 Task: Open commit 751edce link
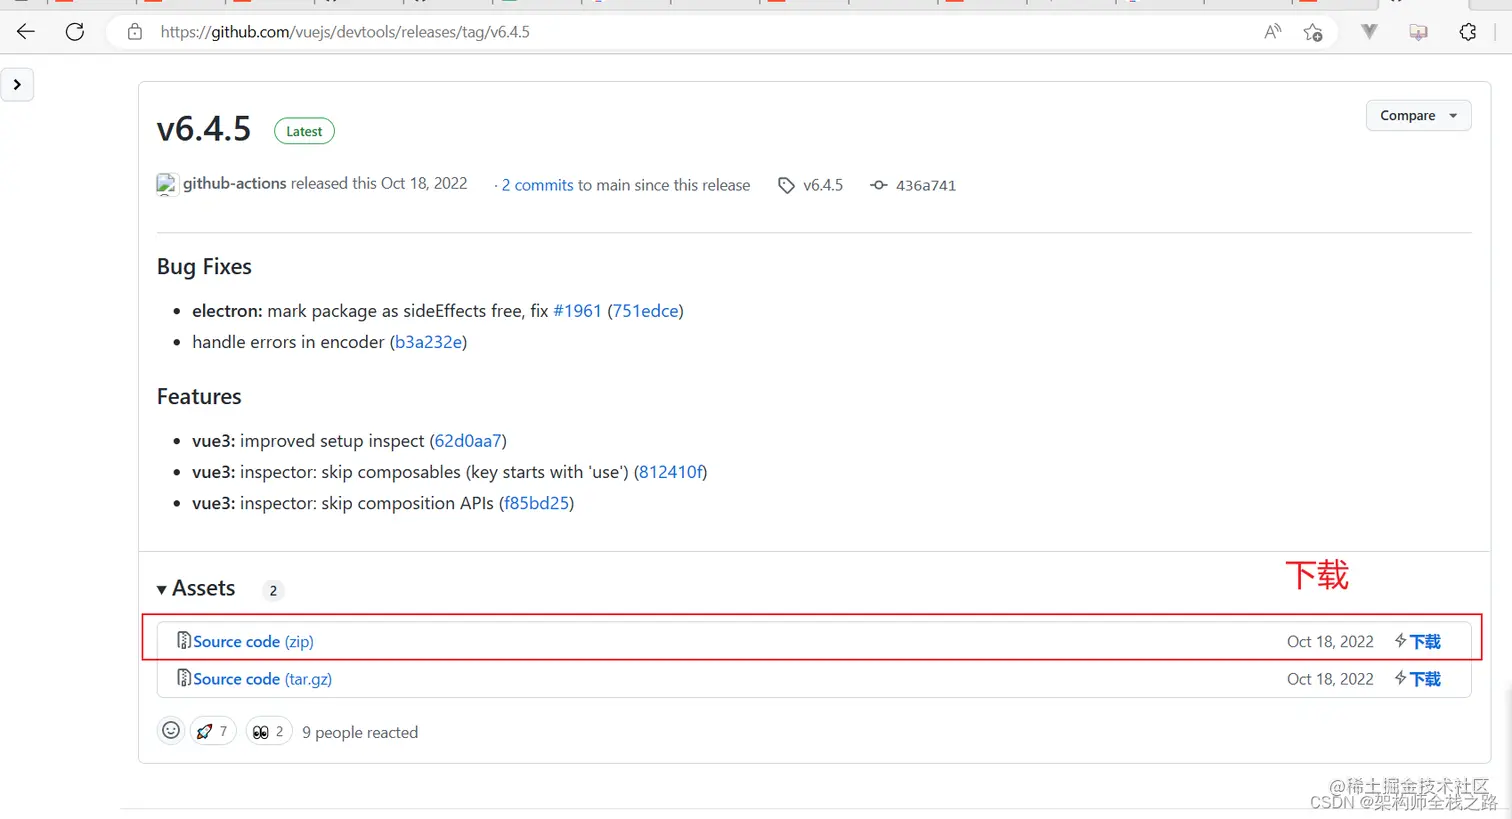[x=646, y=311]
